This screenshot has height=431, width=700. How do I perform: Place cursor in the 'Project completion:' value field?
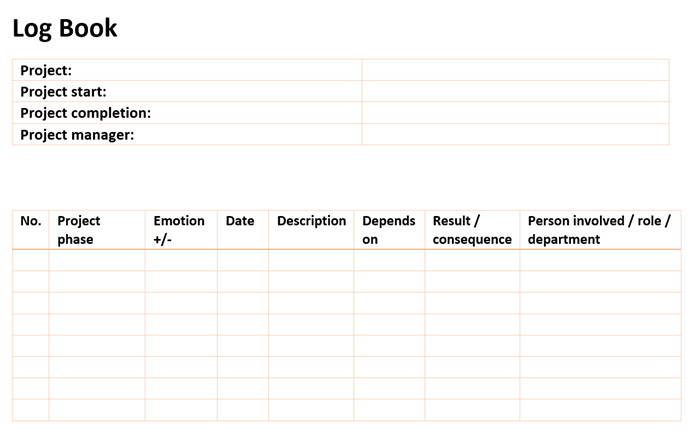click(x=515, y=113)
